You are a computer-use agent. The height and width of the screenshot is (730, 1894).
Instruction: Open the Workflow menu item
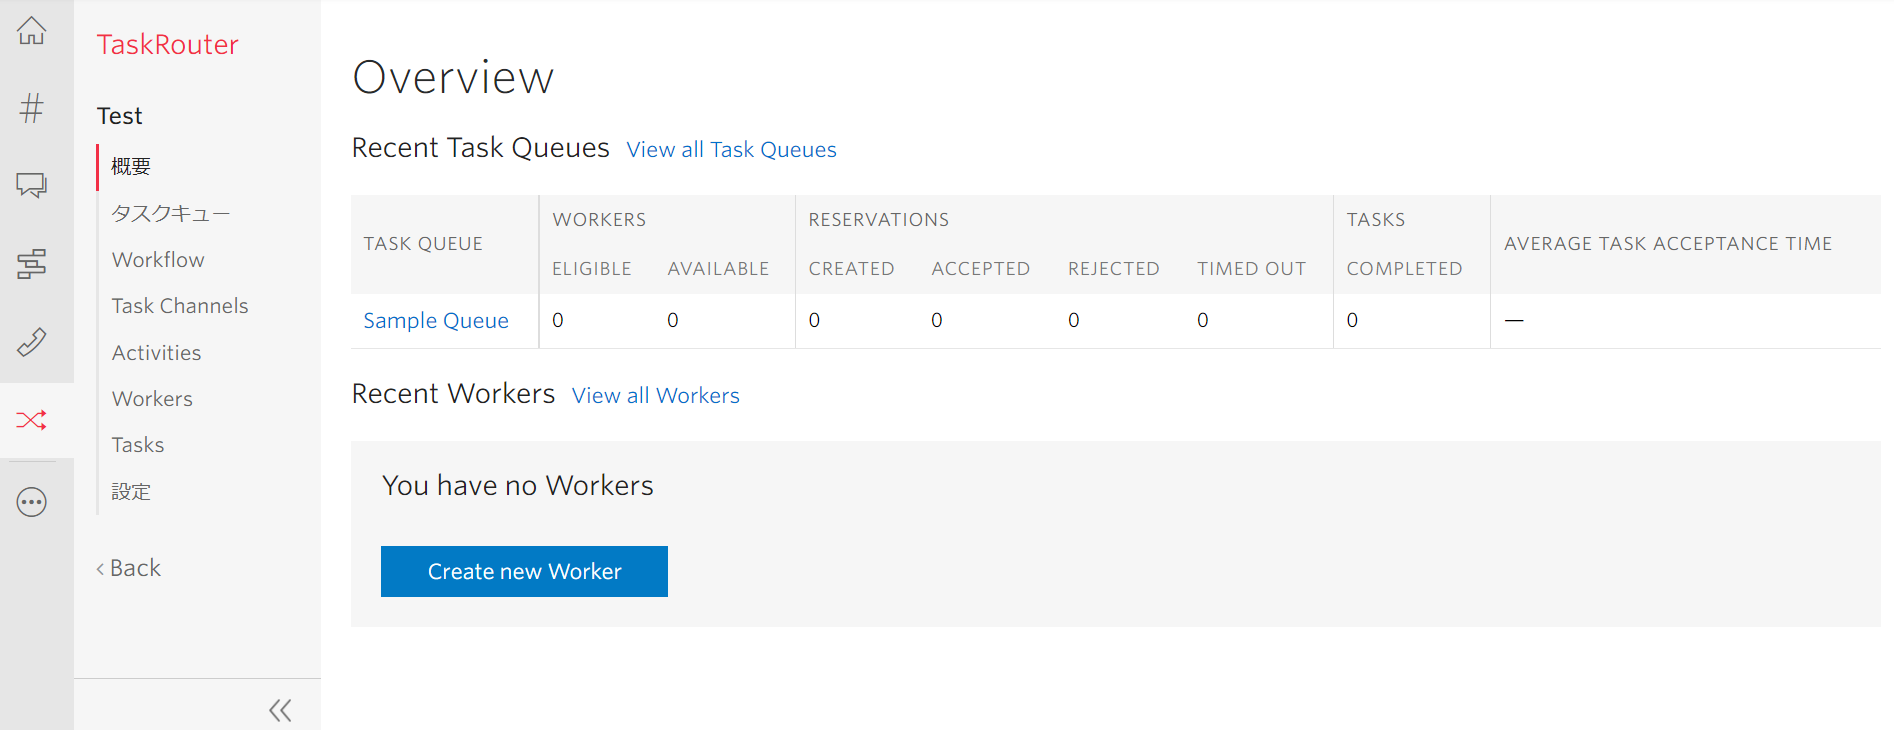click(158, 260)
